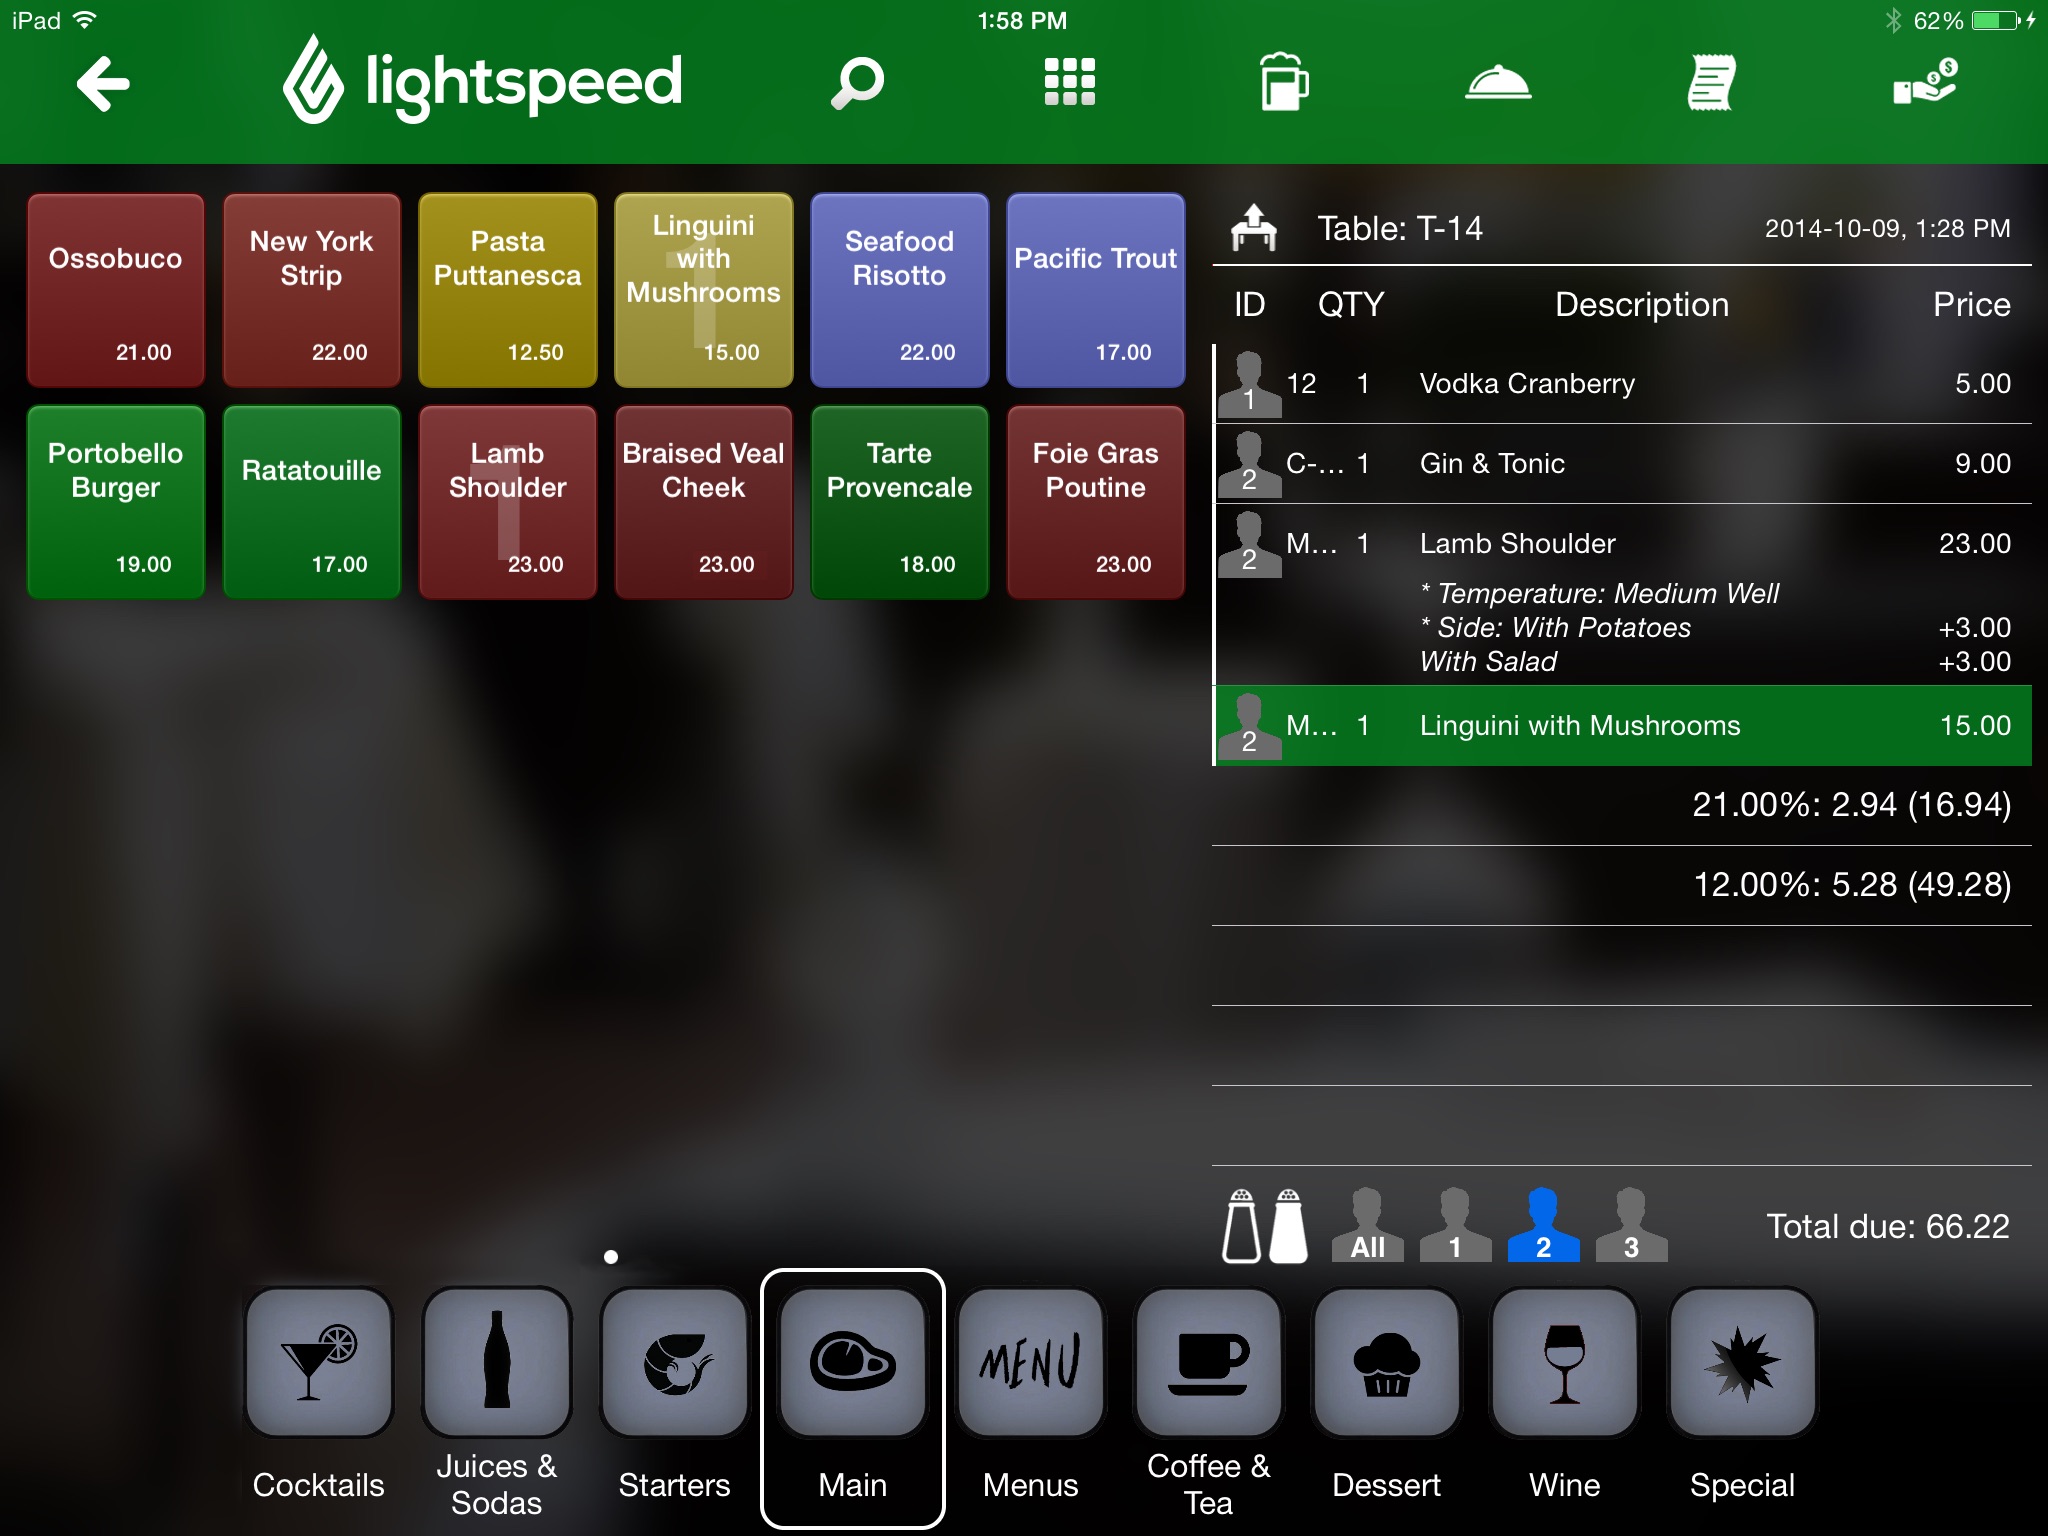Open the grid keypad icon
This screenshot has height=1536, width=2048.
point(1069,82)
